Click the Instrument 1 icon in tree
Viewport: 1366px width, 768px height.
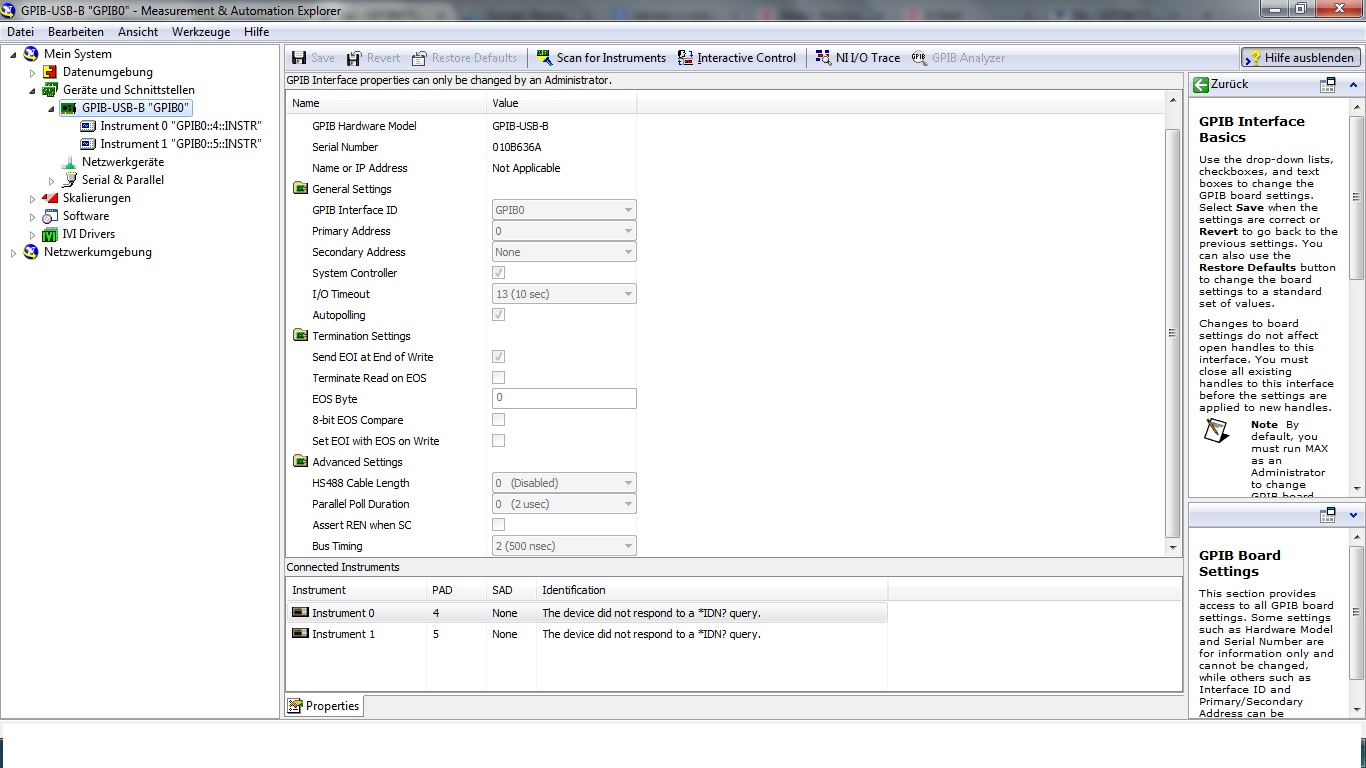88,144
